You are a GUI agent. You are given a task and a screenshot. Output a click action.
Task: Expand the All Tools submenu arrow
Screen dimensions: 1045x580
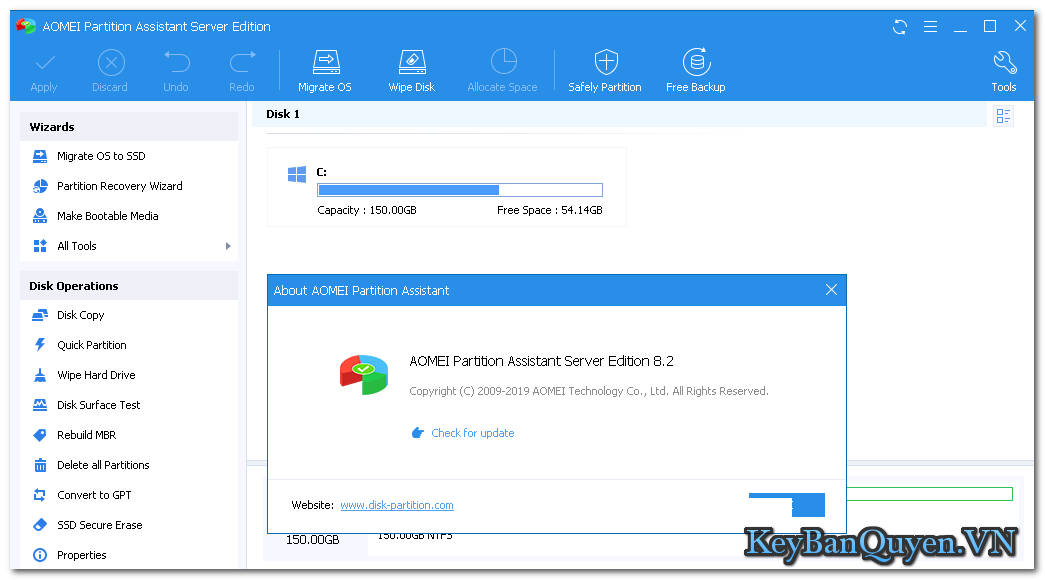click(x=228, y=246)
